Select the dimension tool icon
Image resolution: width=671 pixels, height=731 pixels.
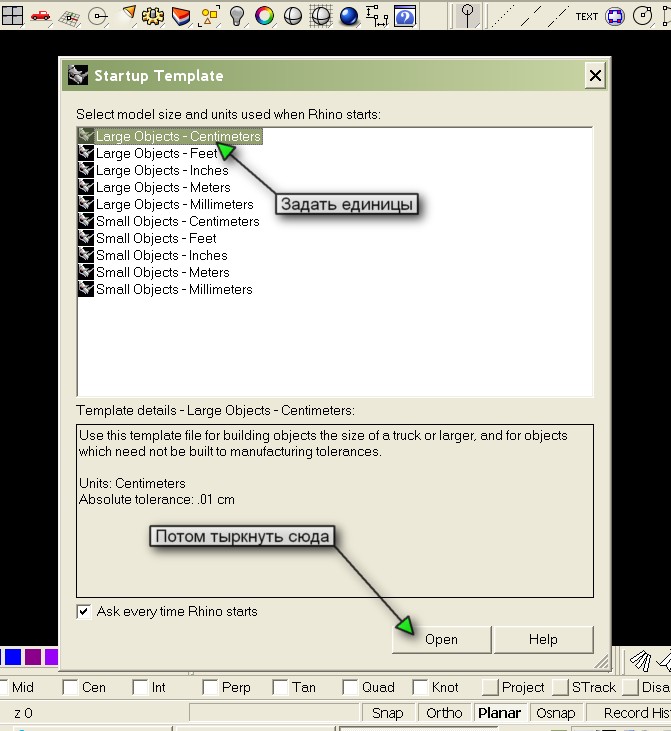tap(377, 16)
